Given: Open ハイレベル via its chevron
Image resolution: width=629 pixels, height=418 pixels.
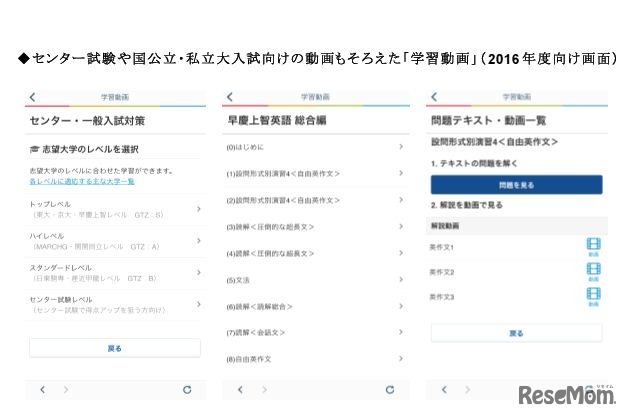Looking at the screenshot, I should (x=199, y=241).
